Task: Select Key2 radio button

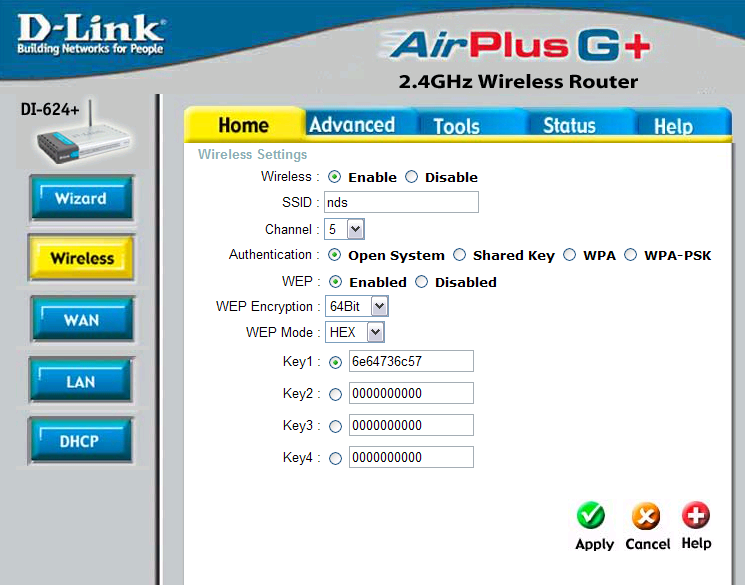Action: click(335, 394)
